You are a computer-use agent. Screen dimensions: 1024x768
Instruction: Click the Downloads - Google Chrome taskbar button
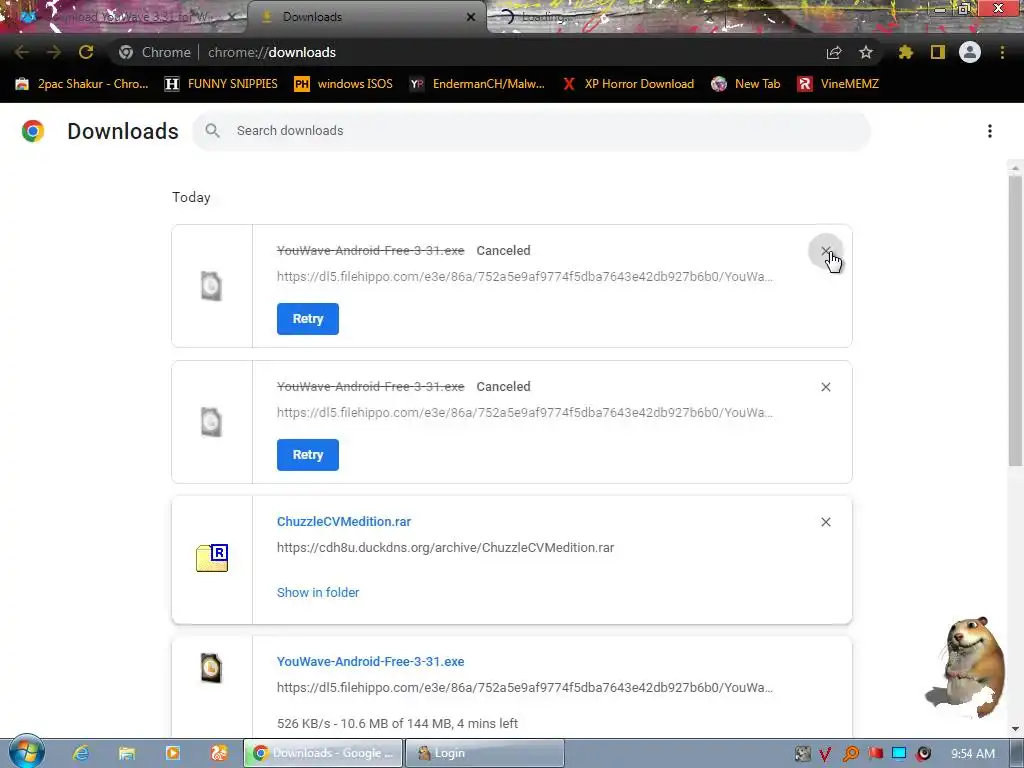323,753
